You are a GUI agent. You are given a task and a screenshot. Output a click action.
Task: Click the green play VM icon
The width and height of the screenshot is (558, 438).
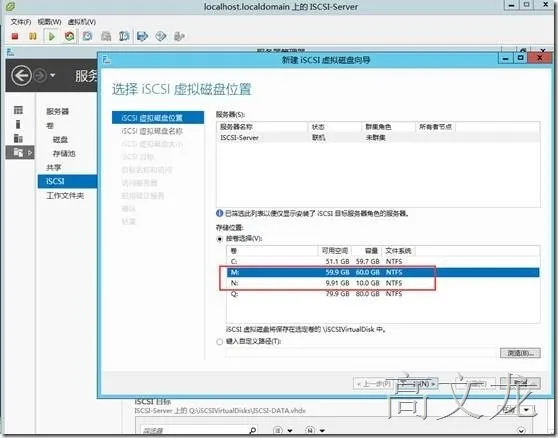click(52, 36)
